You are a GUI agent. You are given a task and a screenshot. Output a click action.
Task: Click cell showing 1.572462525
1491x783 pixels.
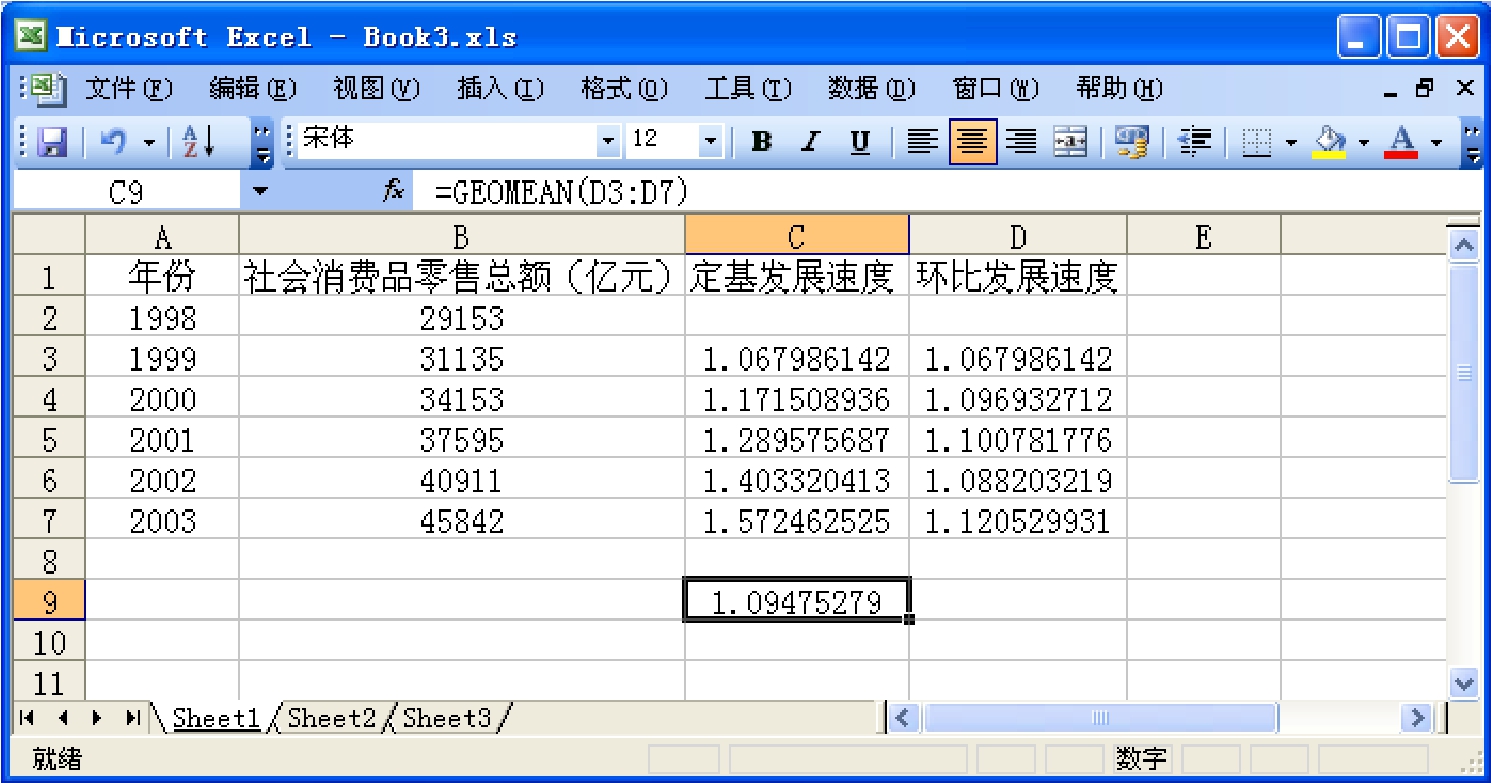(797, 521)
